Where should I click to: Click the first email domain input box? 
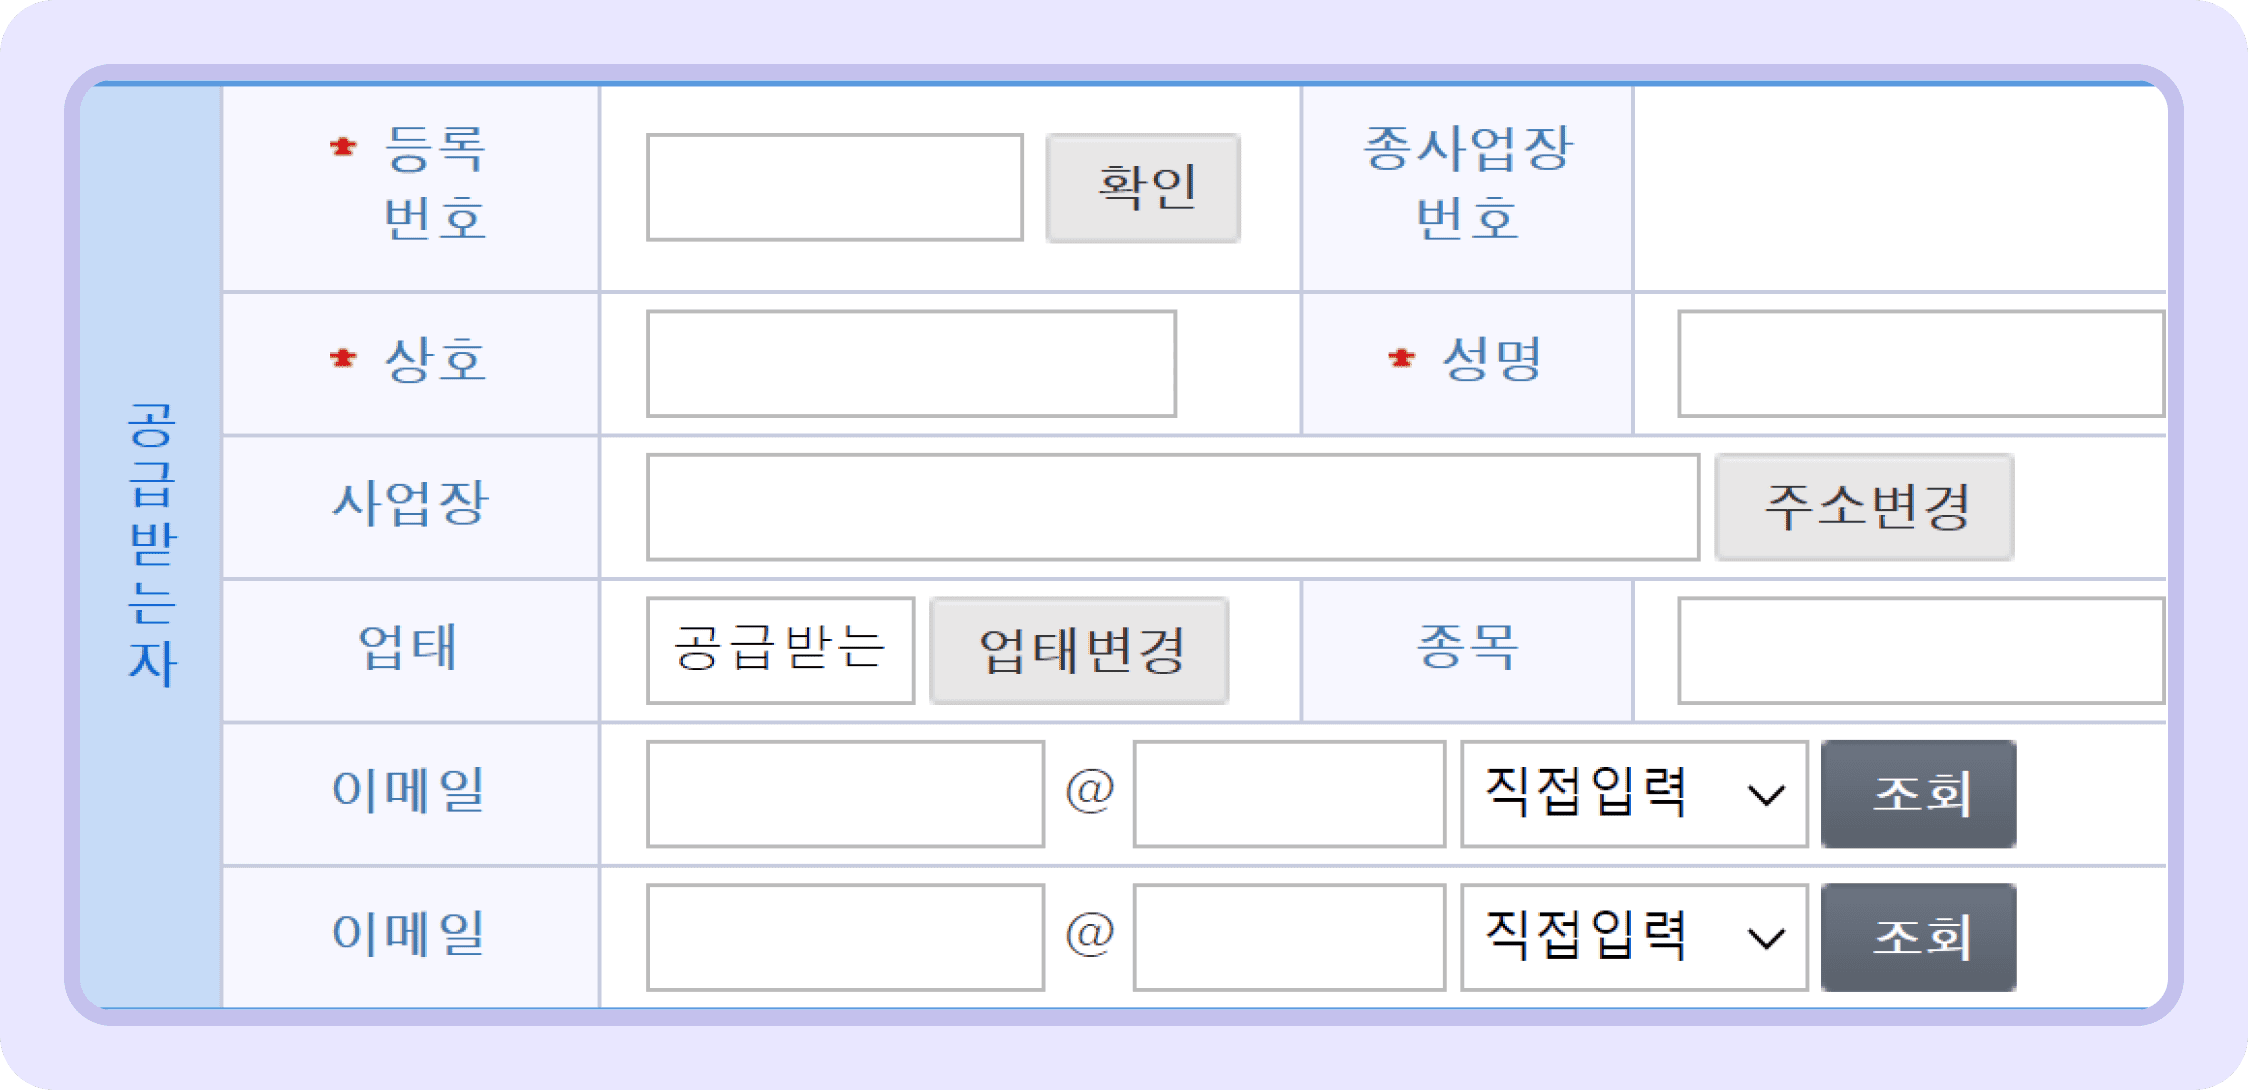point(1288,793)
